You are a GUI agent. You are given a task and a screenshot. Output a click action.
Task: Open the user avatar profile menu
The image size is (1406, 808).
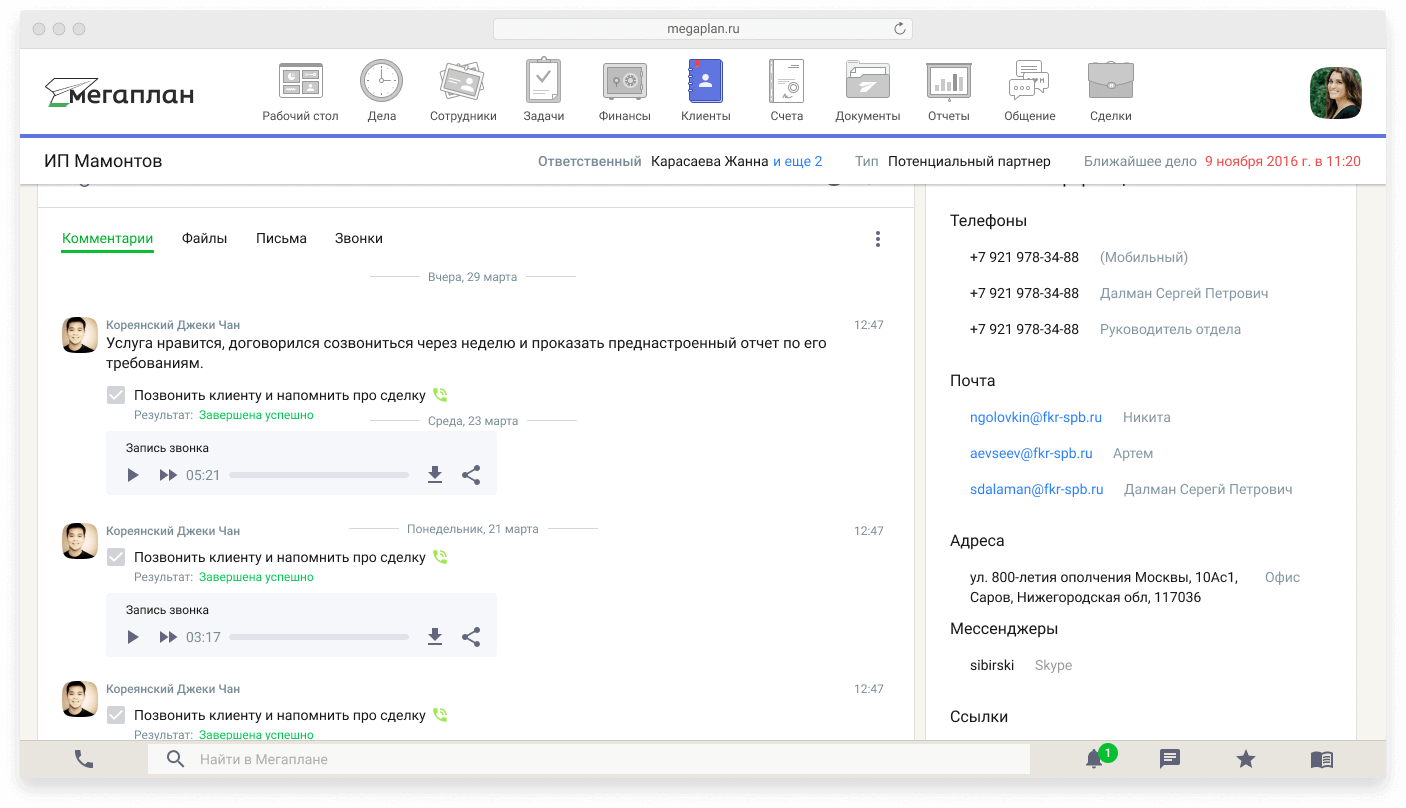point(1335,92)
